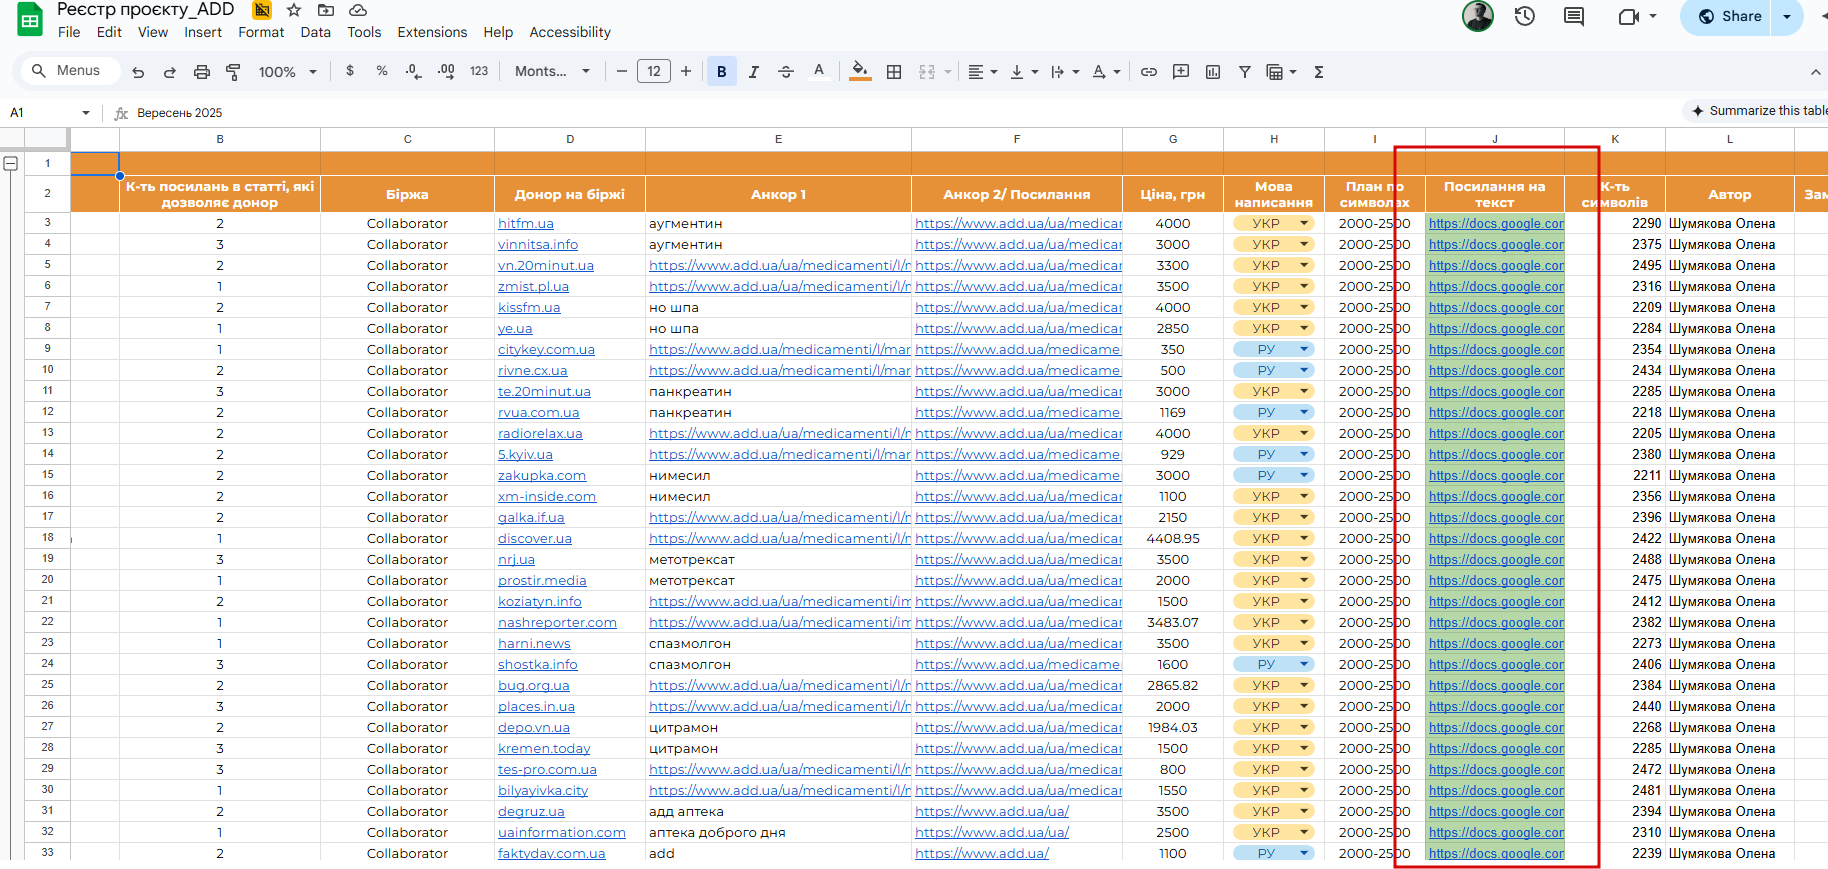Open the Extensions menu
Viewport: 1828px width, 869px height.
click(x=432, y=32)
